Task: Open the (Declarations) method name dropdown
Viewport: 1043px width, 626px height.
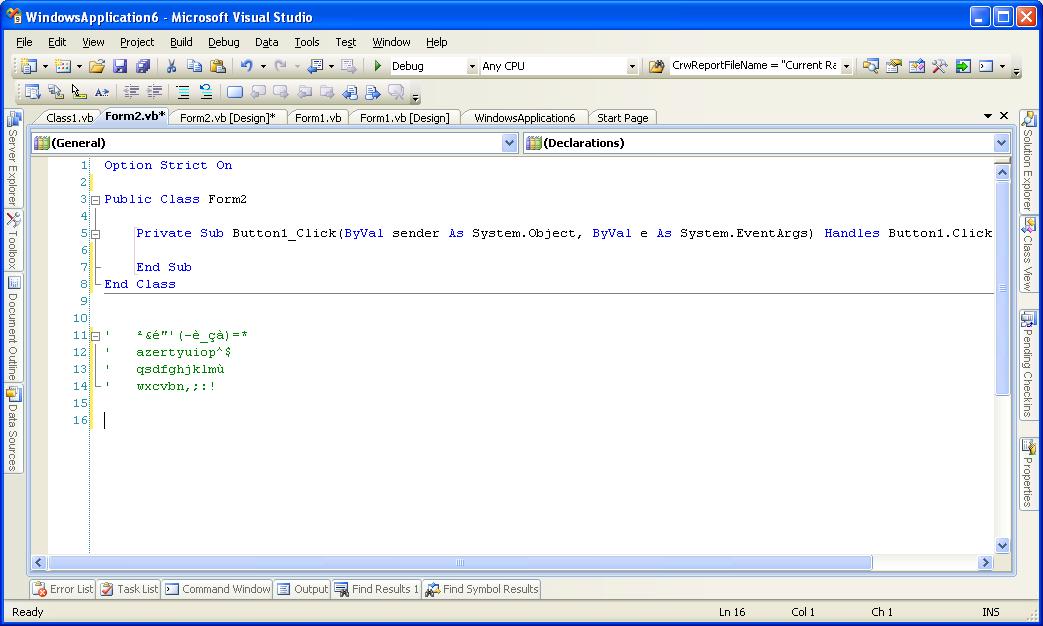Action: [x=1002, y=143]
